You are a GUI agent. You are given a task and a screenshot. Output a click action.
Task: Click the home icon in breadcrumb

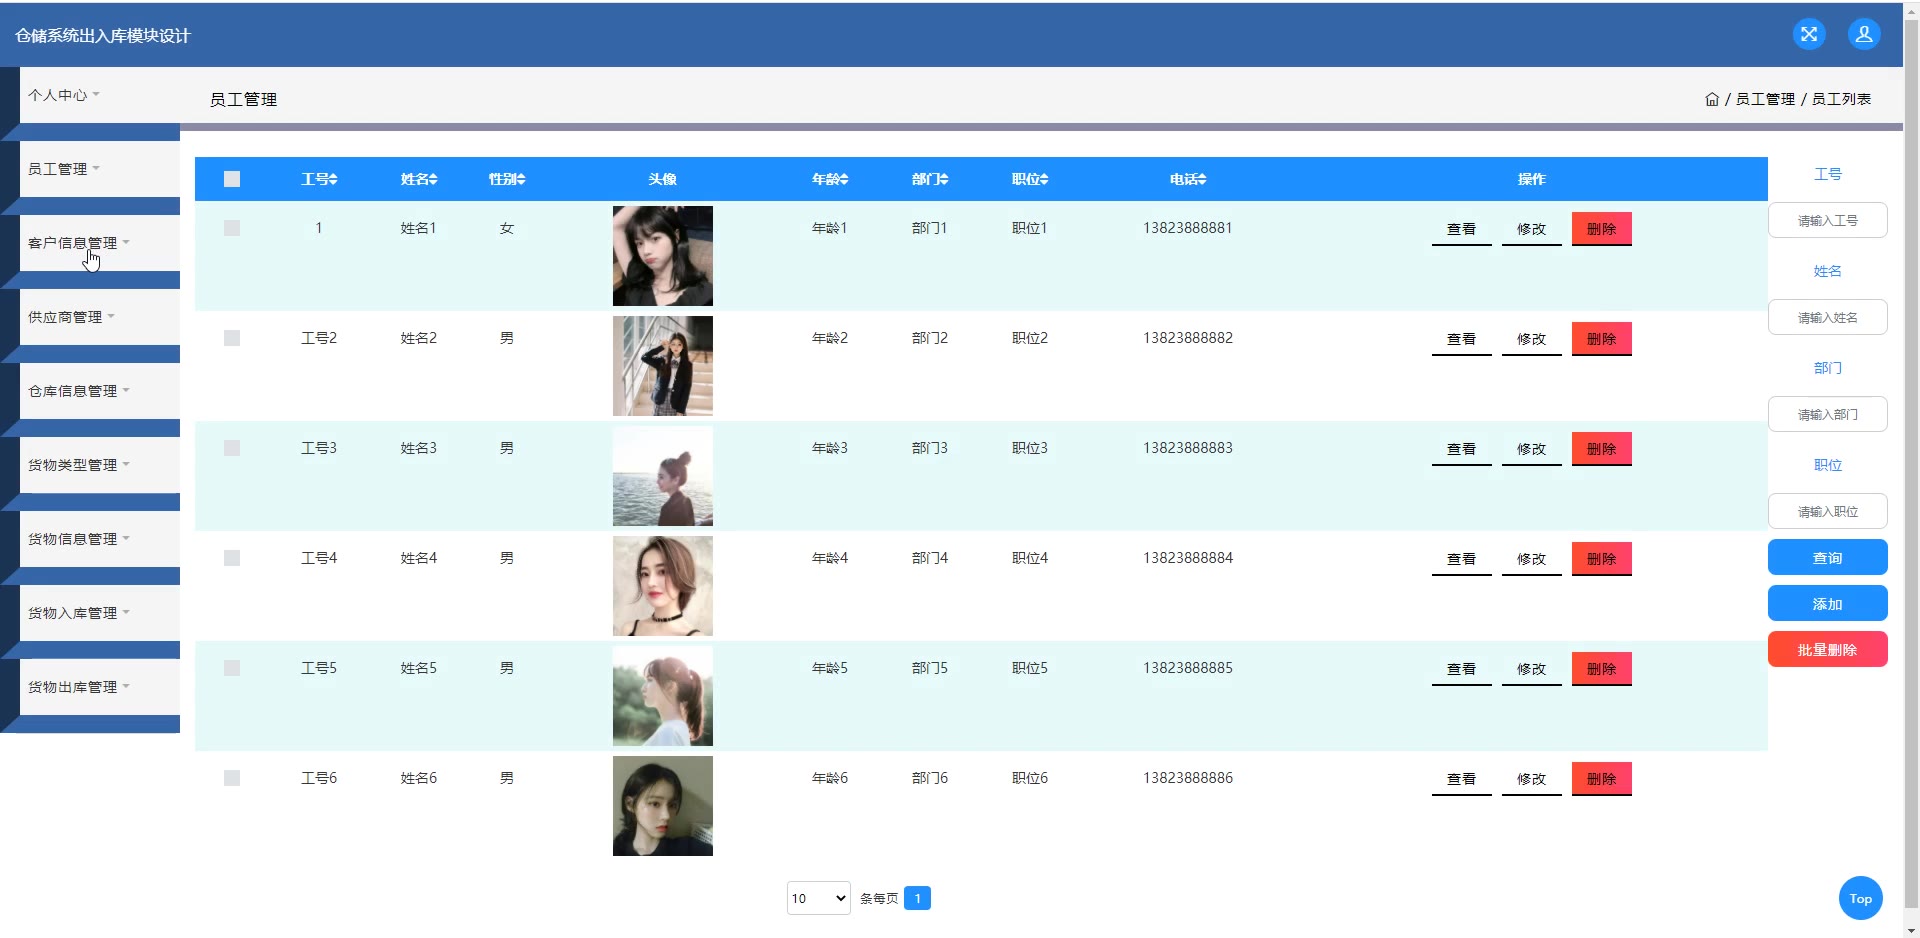point(1711,99)
